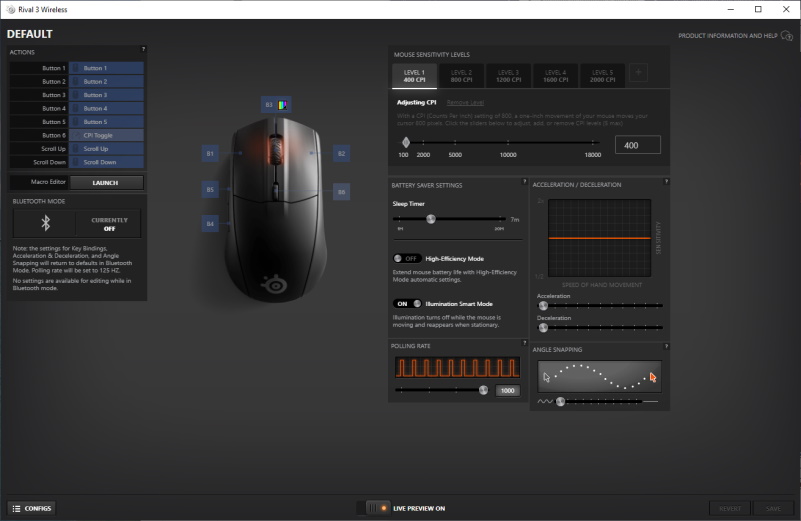Viewport: 801px width, 521px height.
Task: Launch the Macro Editor
Action: tap(106, 182)
